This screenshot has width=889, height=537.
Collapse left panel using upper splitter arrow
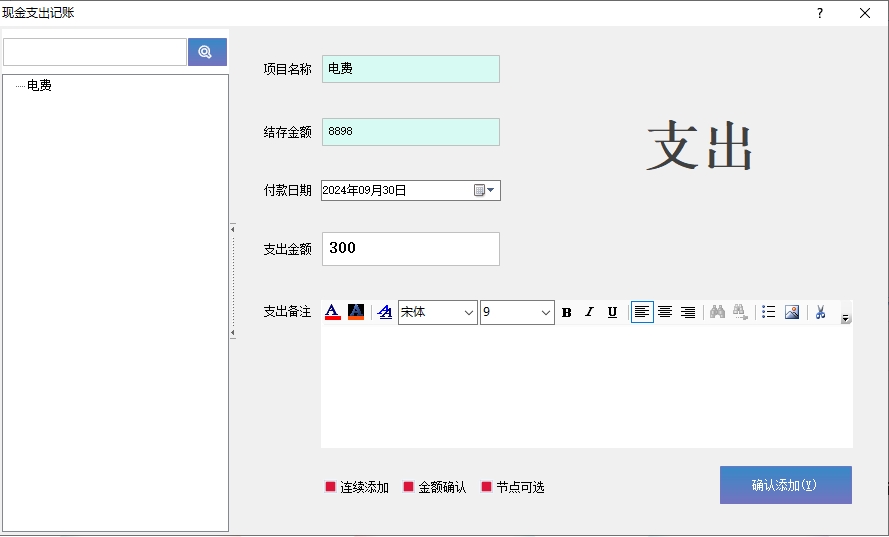click(232, 230)
